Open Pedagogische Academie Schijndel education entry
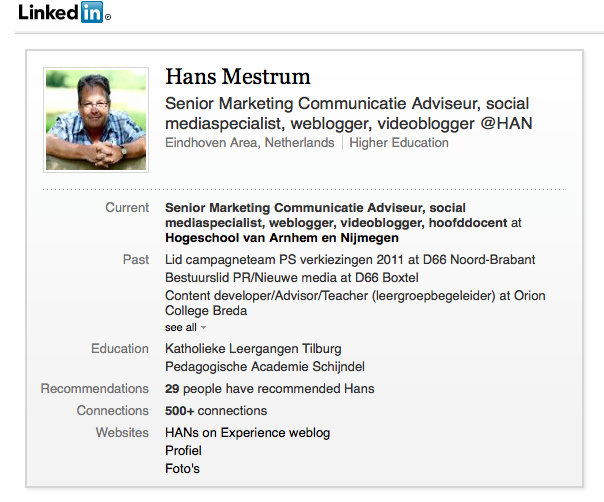Screen dimensions: 604x502 pyautogui.click(x=265, y=367)
